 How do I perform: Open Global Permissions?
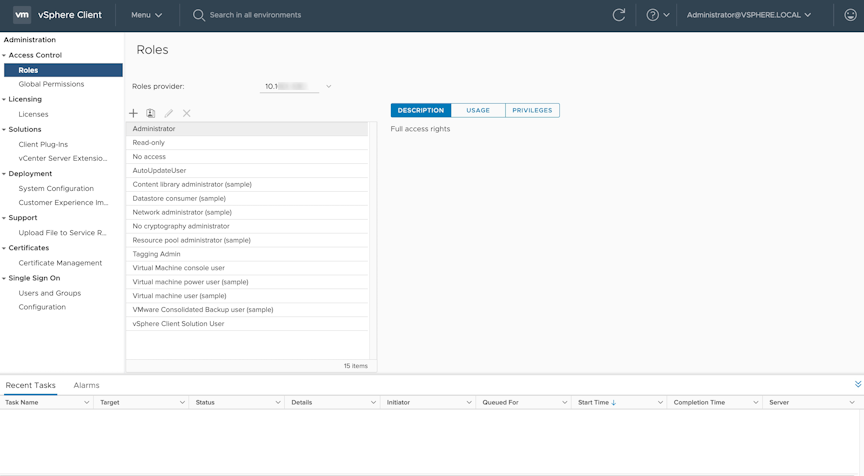coord(51,84)
